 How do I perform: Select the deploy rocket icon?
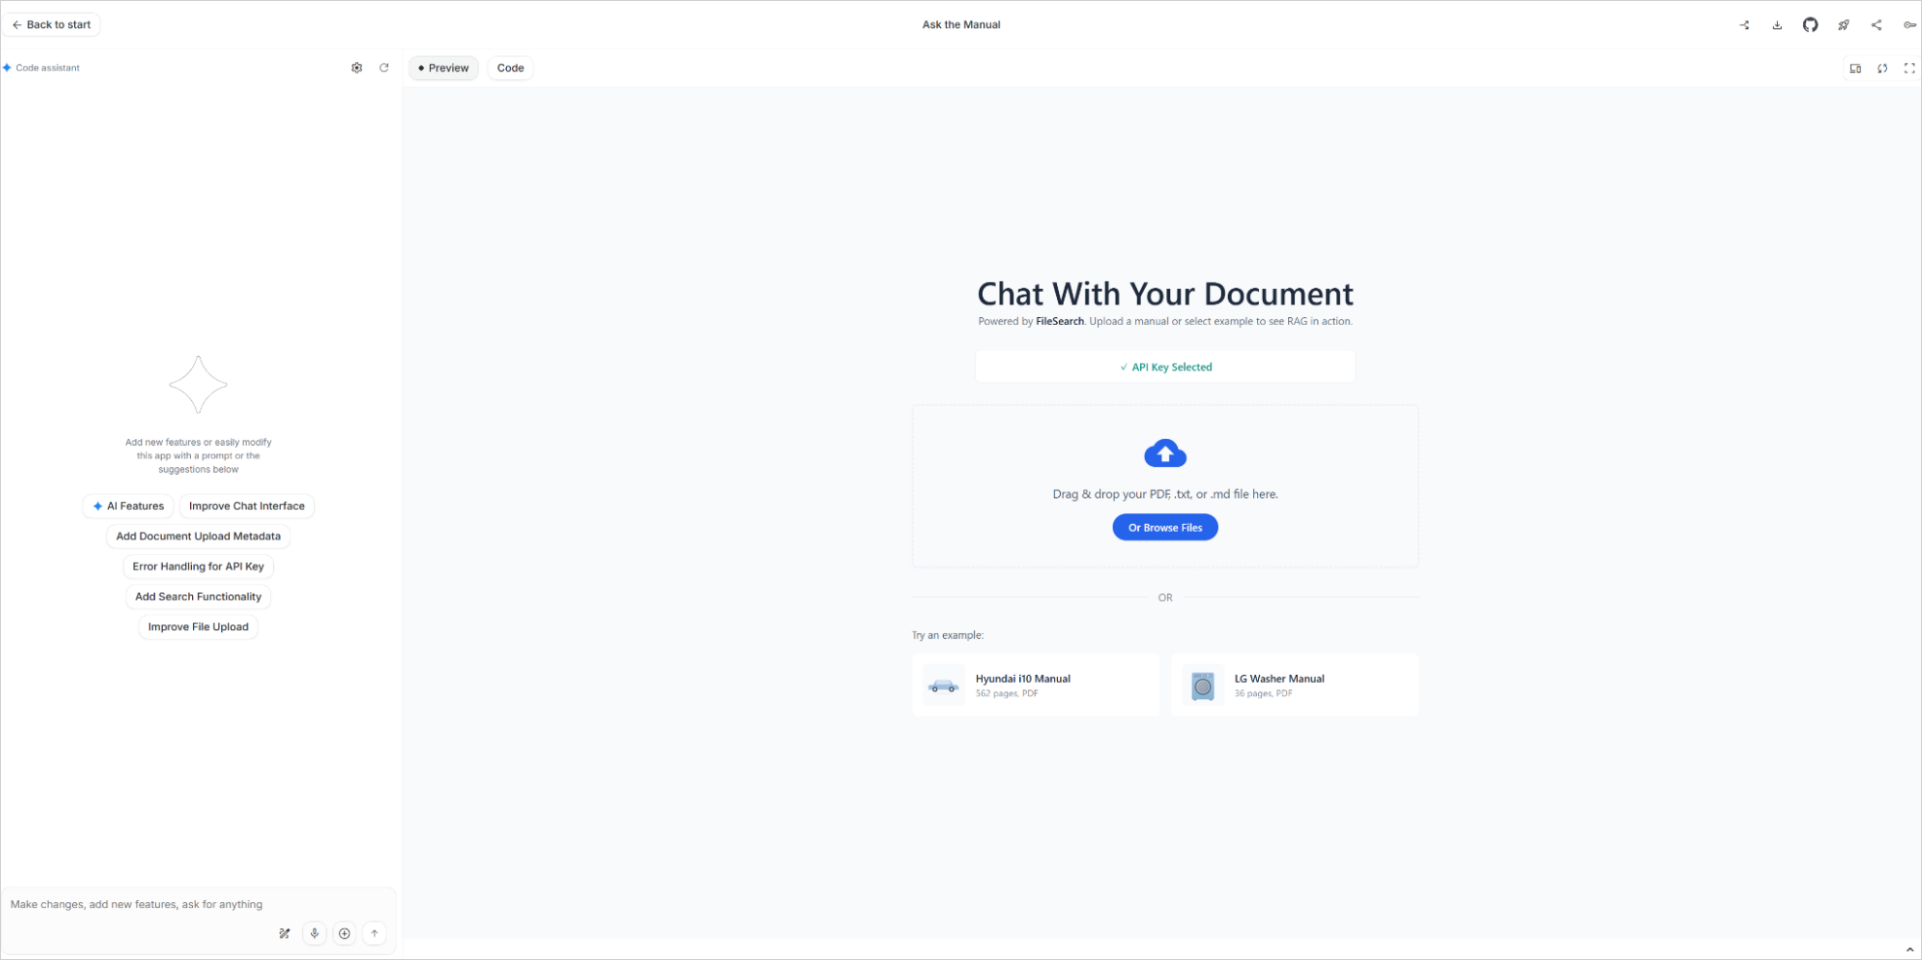(x=1844, y=25)
